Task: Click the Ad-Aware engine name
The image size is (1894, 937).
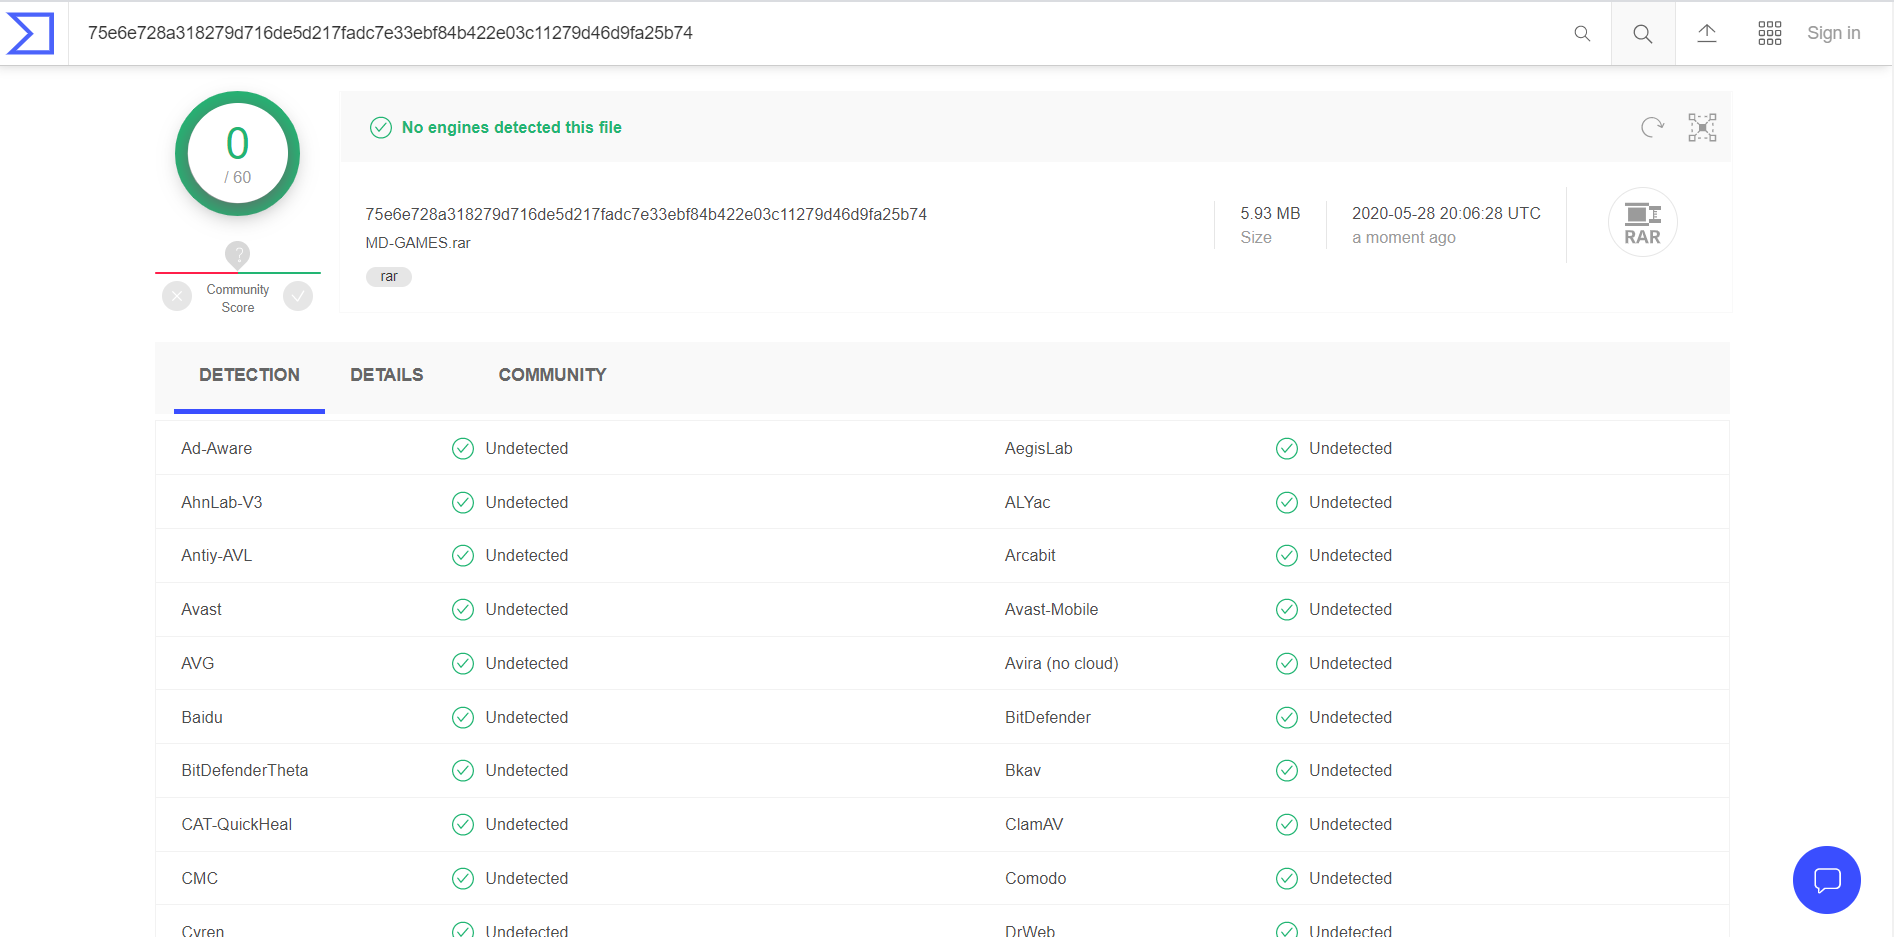Action: coord(217,448)
